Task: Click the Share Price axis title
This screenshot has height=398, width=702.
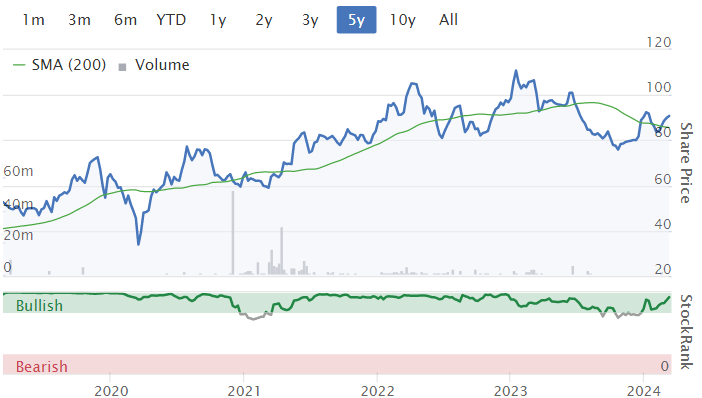Action: (x=685, y=163)
